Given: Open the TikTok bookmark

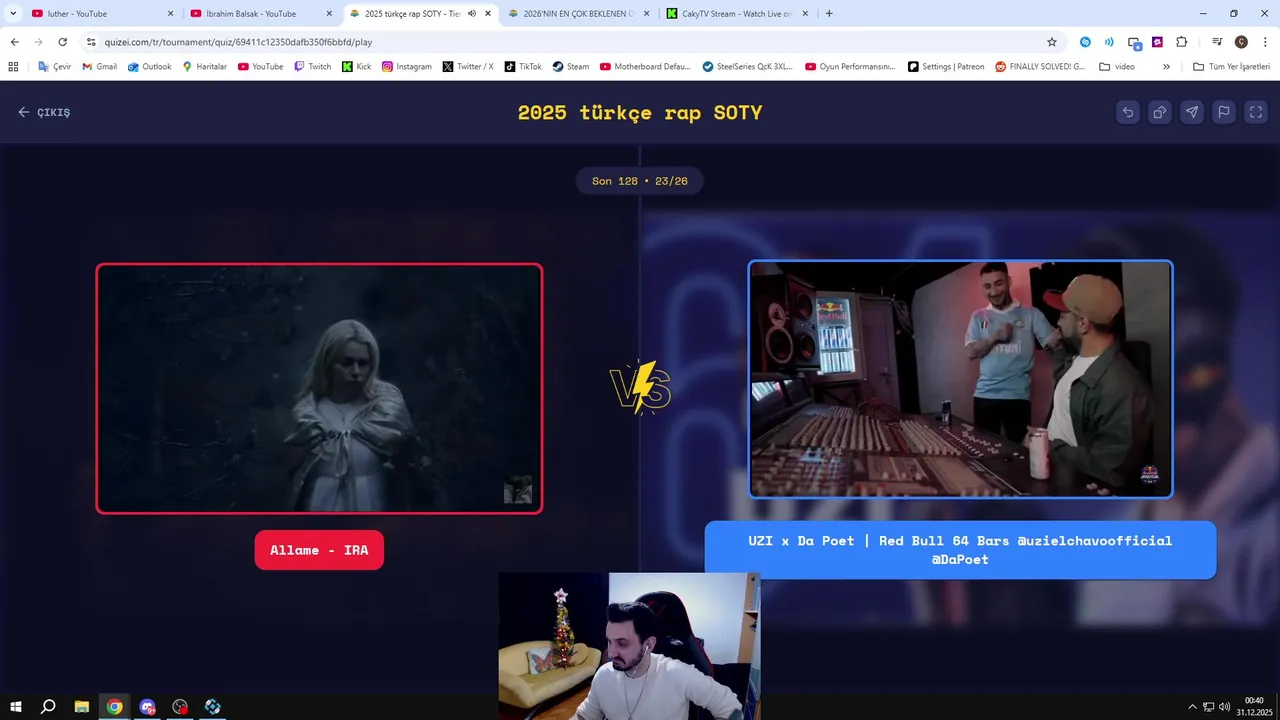Looking at the screenshot, I should pos(523,67).
